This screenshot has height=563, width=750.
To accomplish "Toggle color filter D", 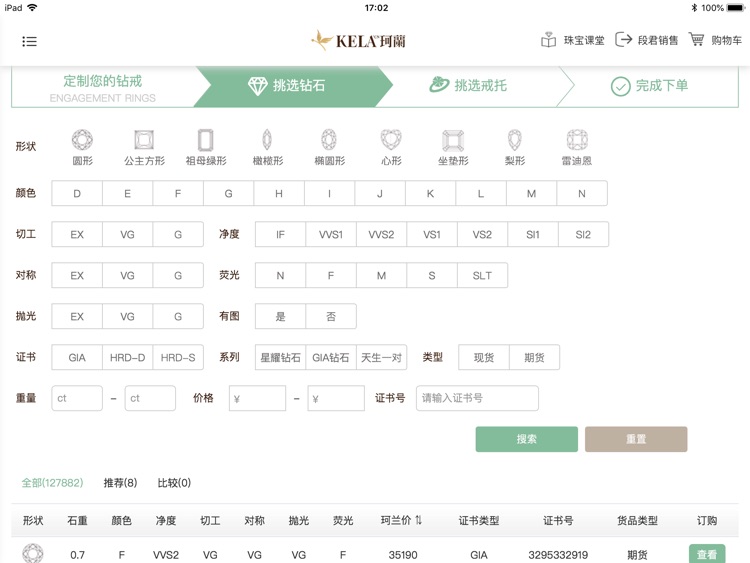I will click(x=77, y=193).
